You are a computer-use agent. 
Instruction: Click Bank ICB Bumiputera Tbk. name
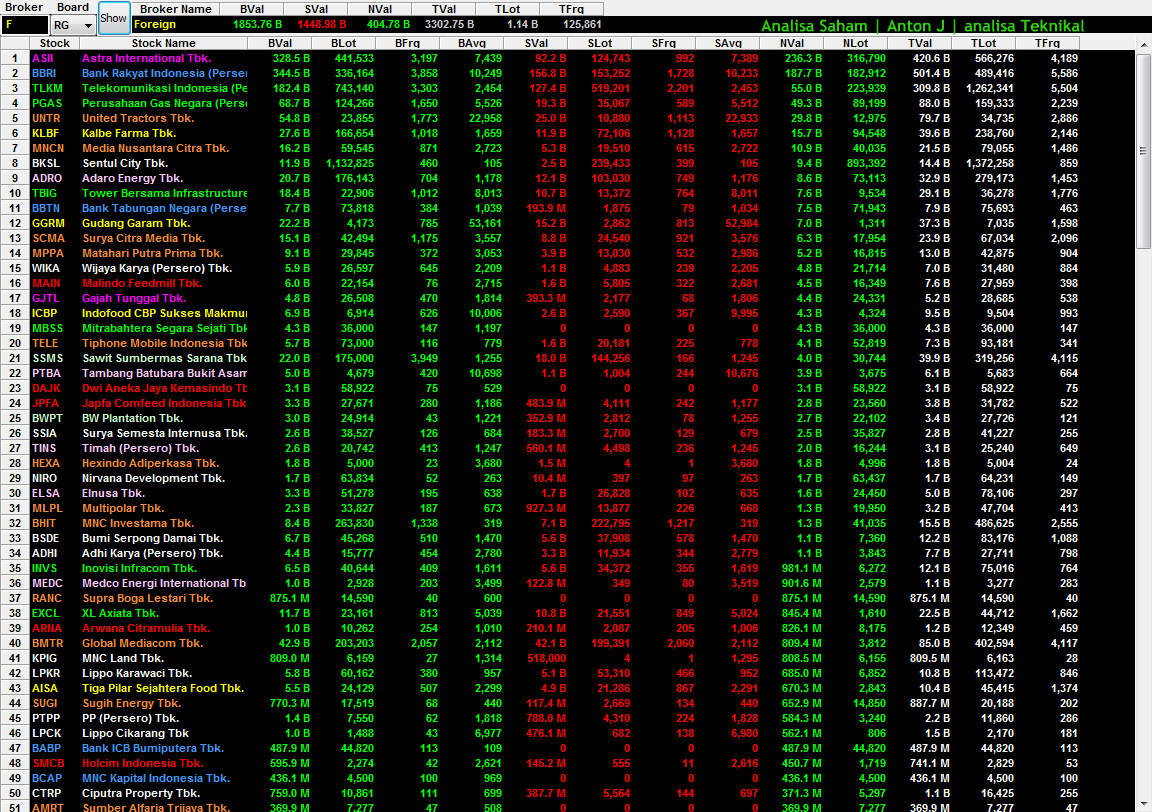click(x=153, y=748)
